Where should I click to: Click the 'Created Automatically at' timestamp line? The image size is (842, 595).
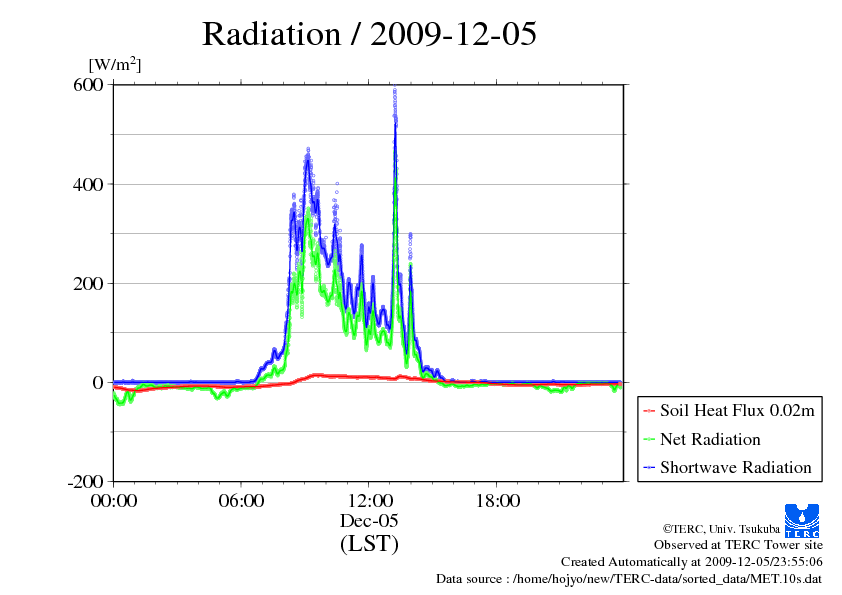point(692,562)
